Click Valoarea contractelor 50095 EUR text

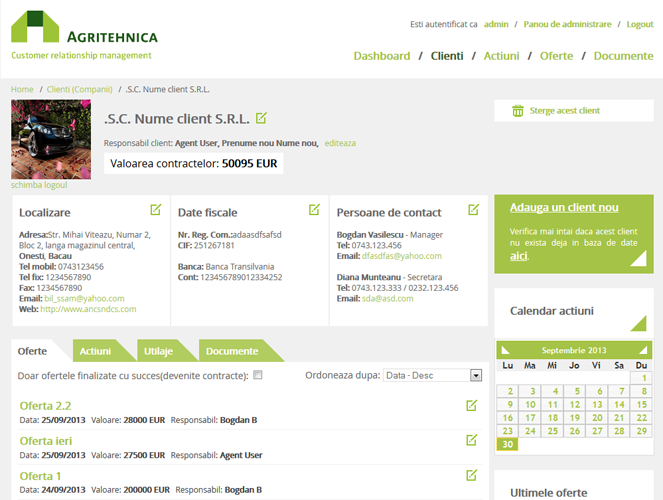pos(194,164)
